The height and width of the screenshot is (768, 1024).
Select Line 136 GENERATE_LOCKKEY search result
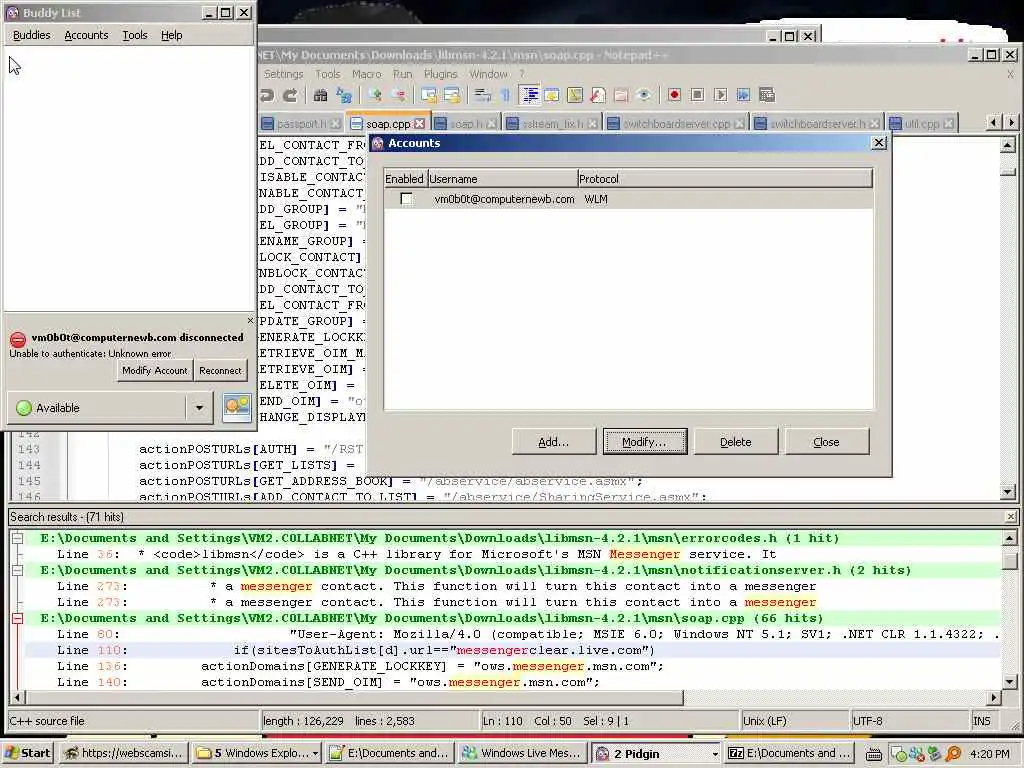[x=513, y=667]
